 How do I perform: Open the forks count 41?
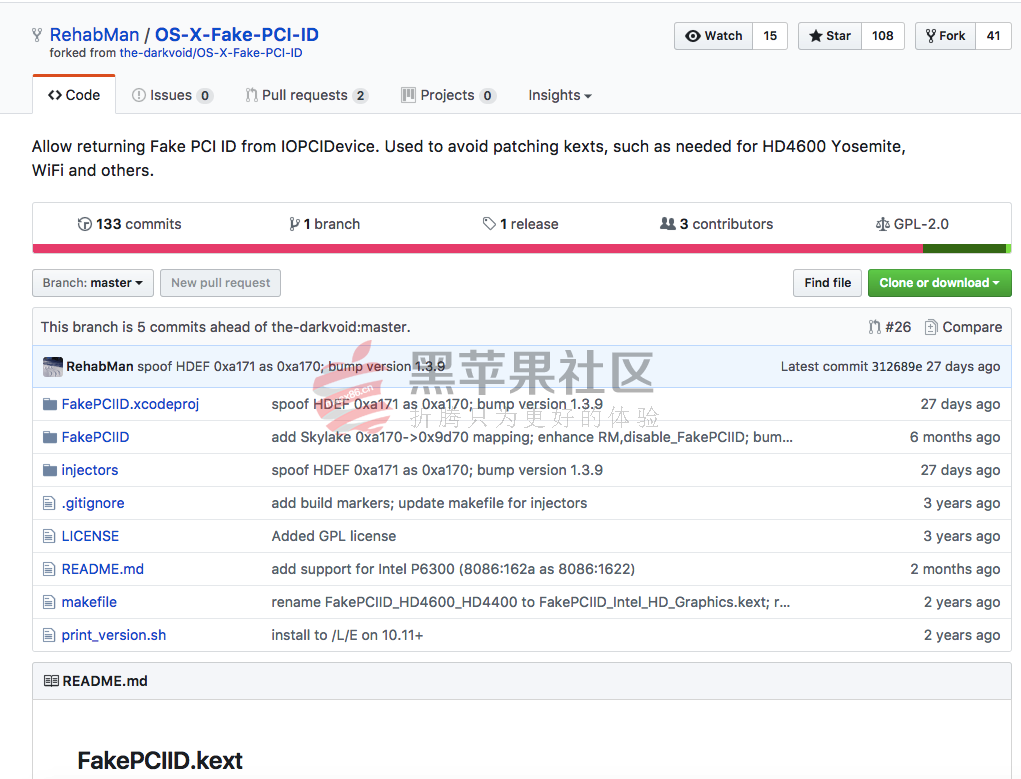(x=993, y=36)
